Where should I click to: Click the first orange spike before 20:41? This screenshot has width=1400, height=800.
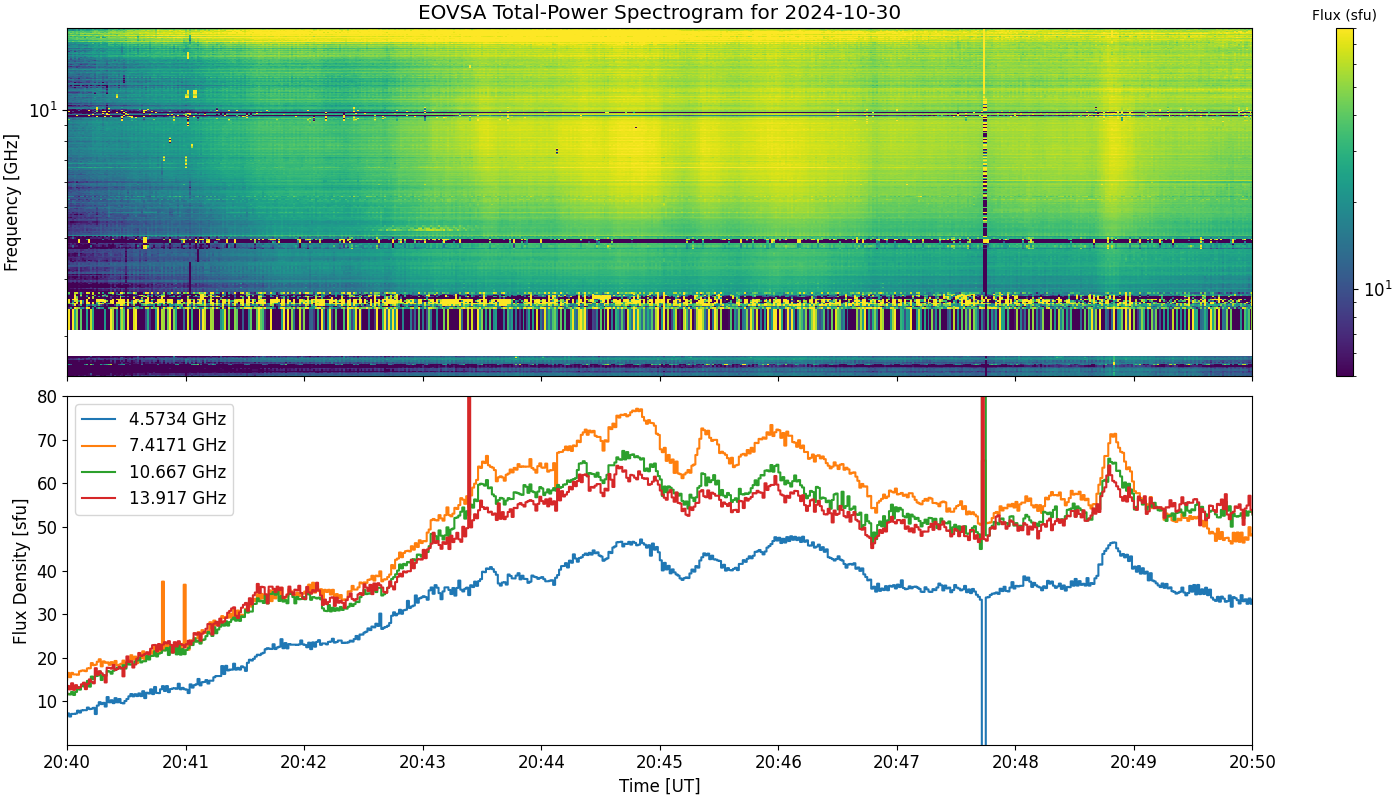(163, 612)
